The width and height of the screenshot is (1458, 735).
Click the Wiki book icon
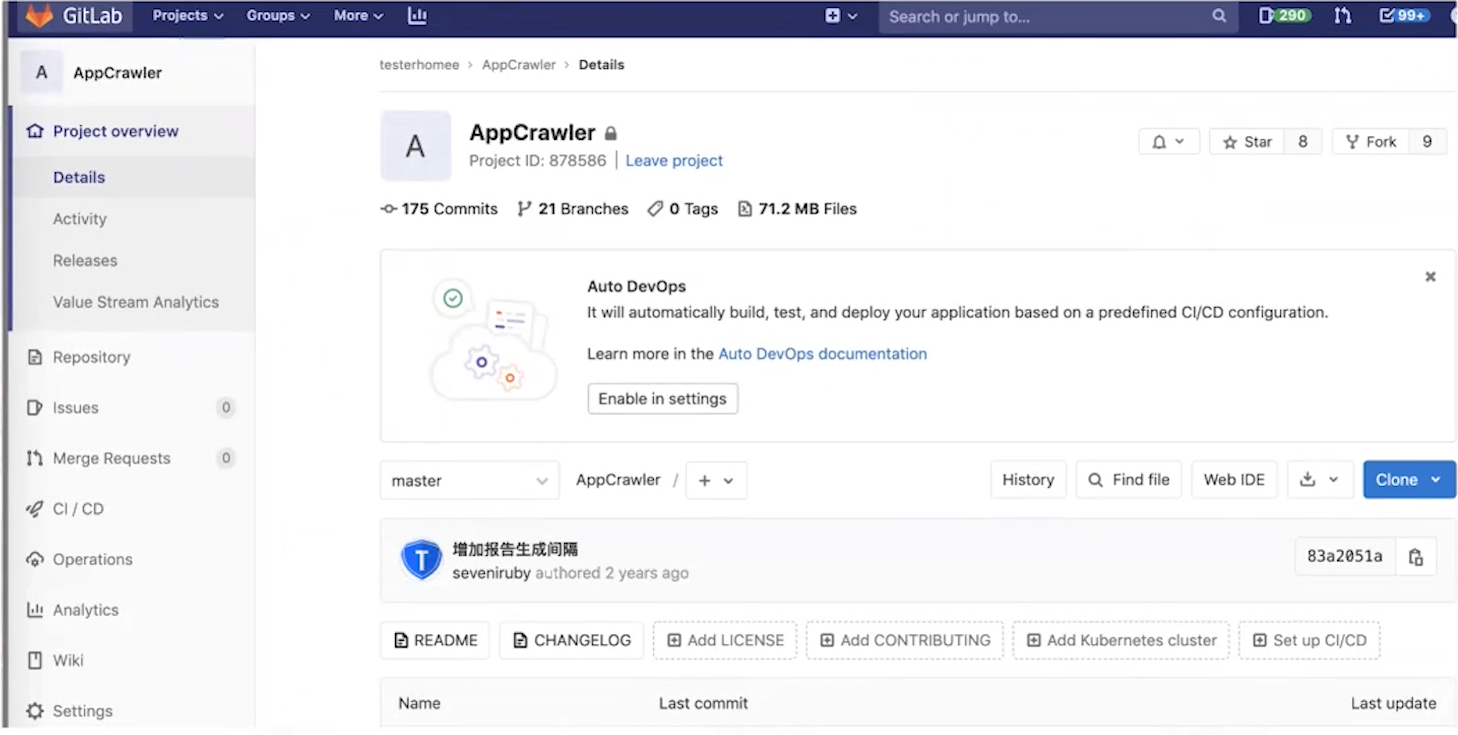35,660
